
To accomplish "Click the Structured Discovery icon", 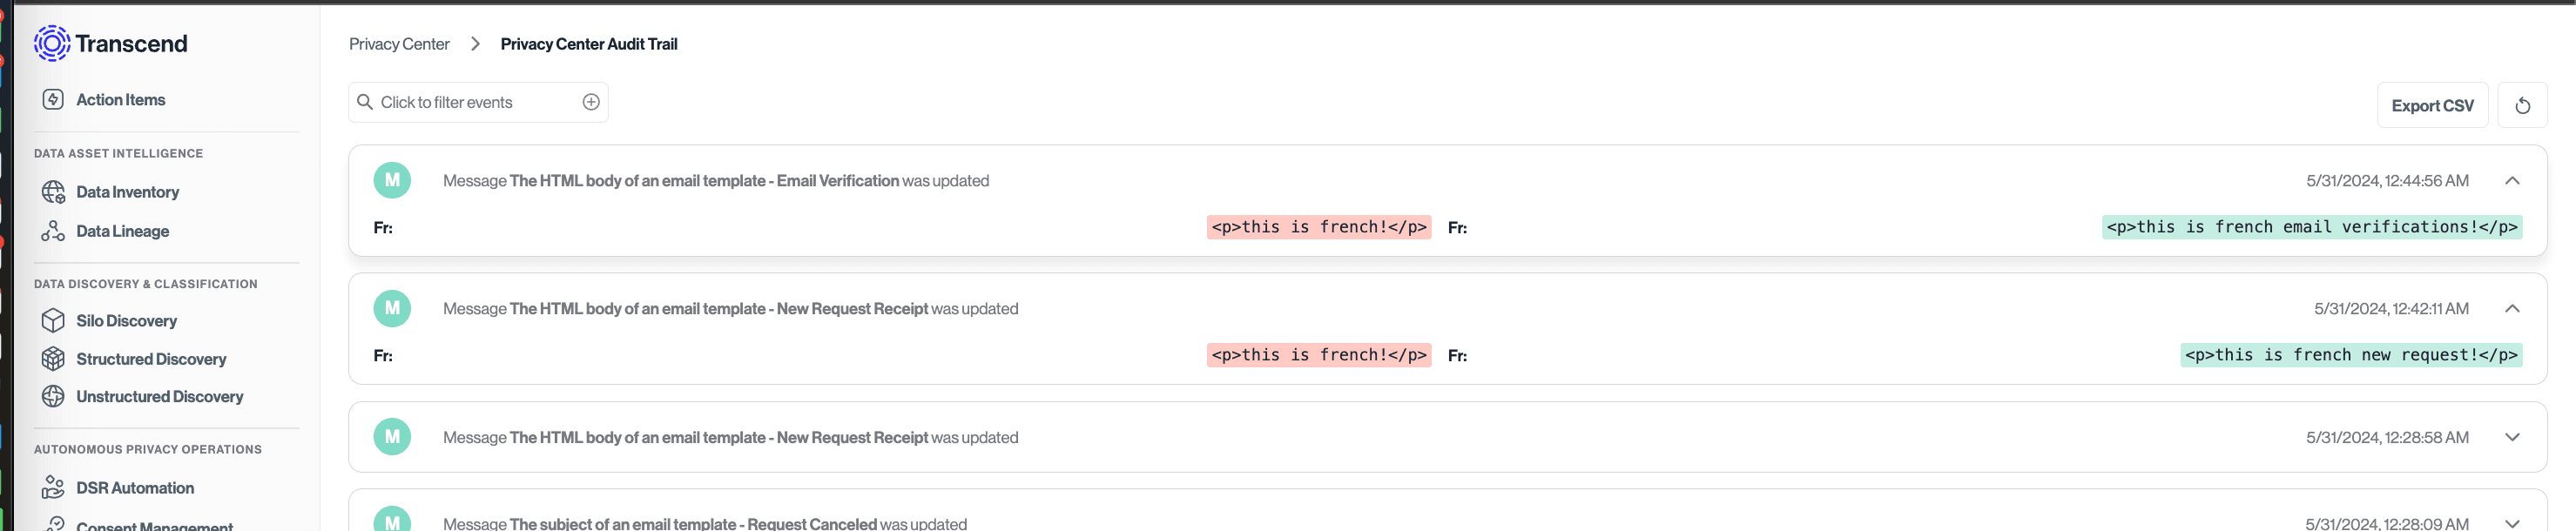I will [x=53, y=358].
